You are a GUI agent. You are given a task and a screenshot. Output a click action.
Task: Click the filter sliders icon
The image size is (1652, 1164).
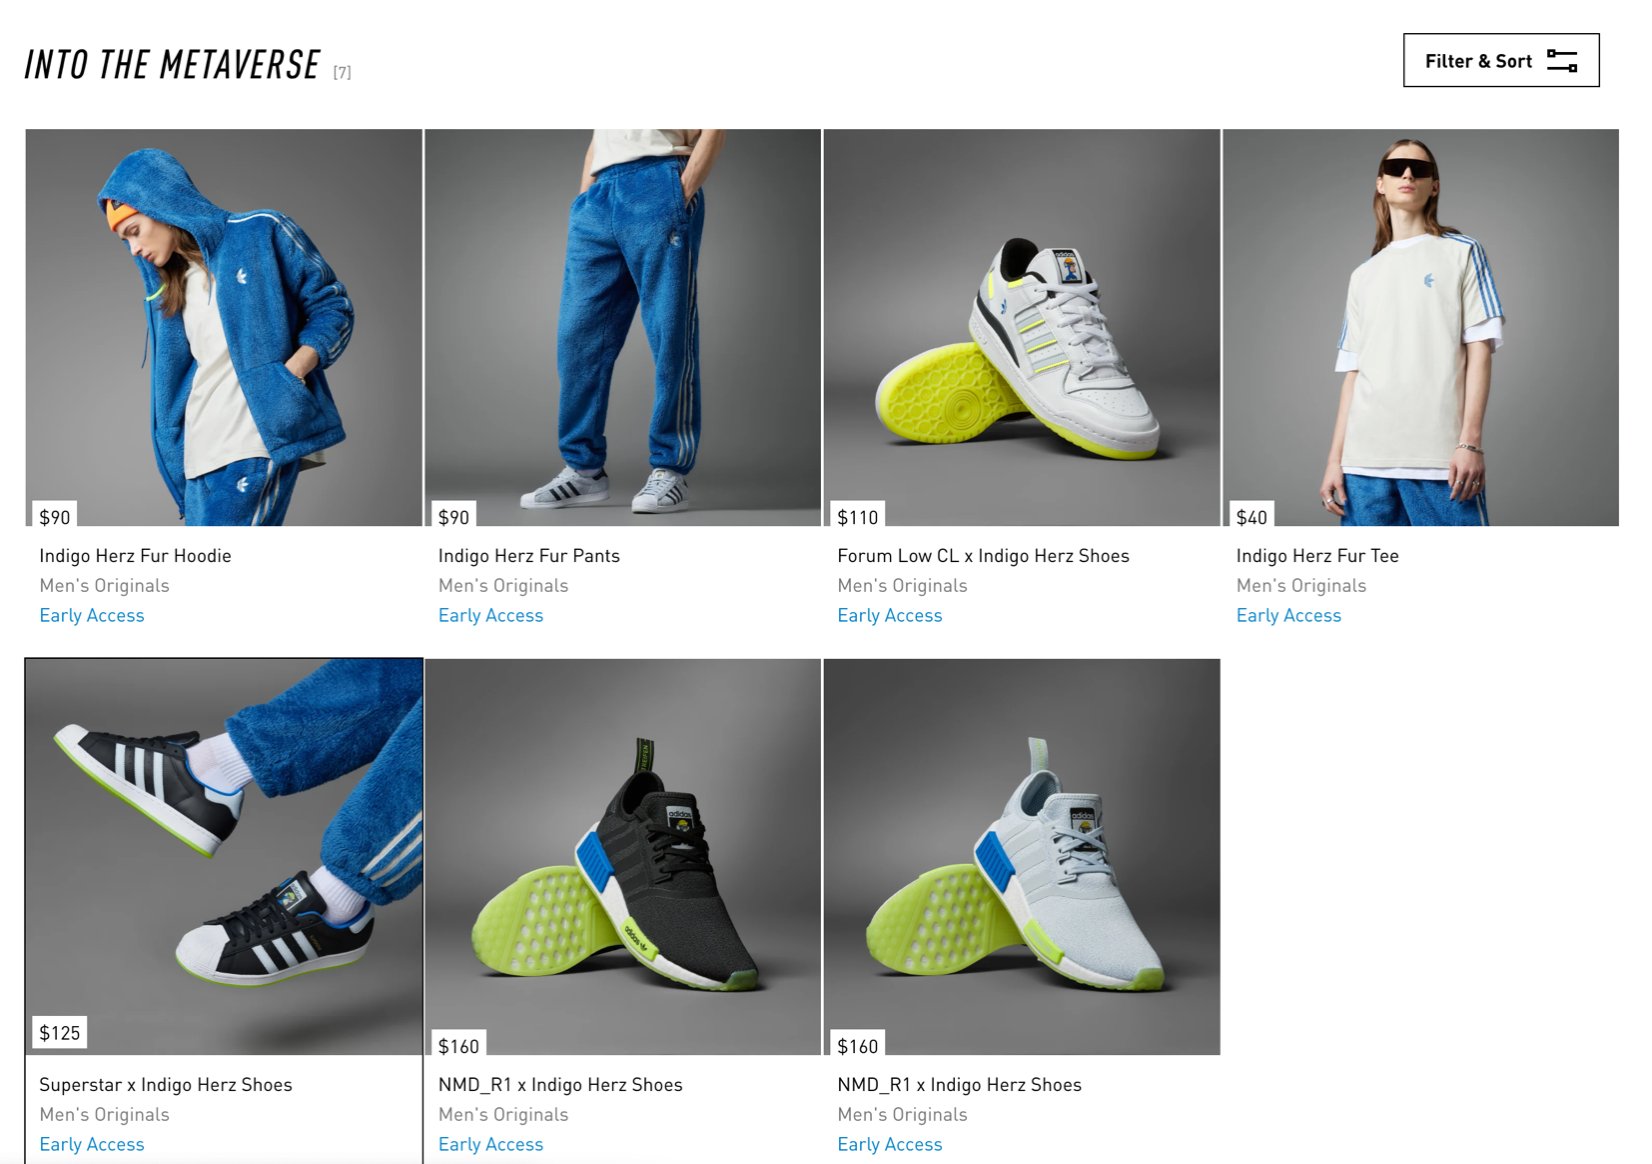[x=1561, y=61]
